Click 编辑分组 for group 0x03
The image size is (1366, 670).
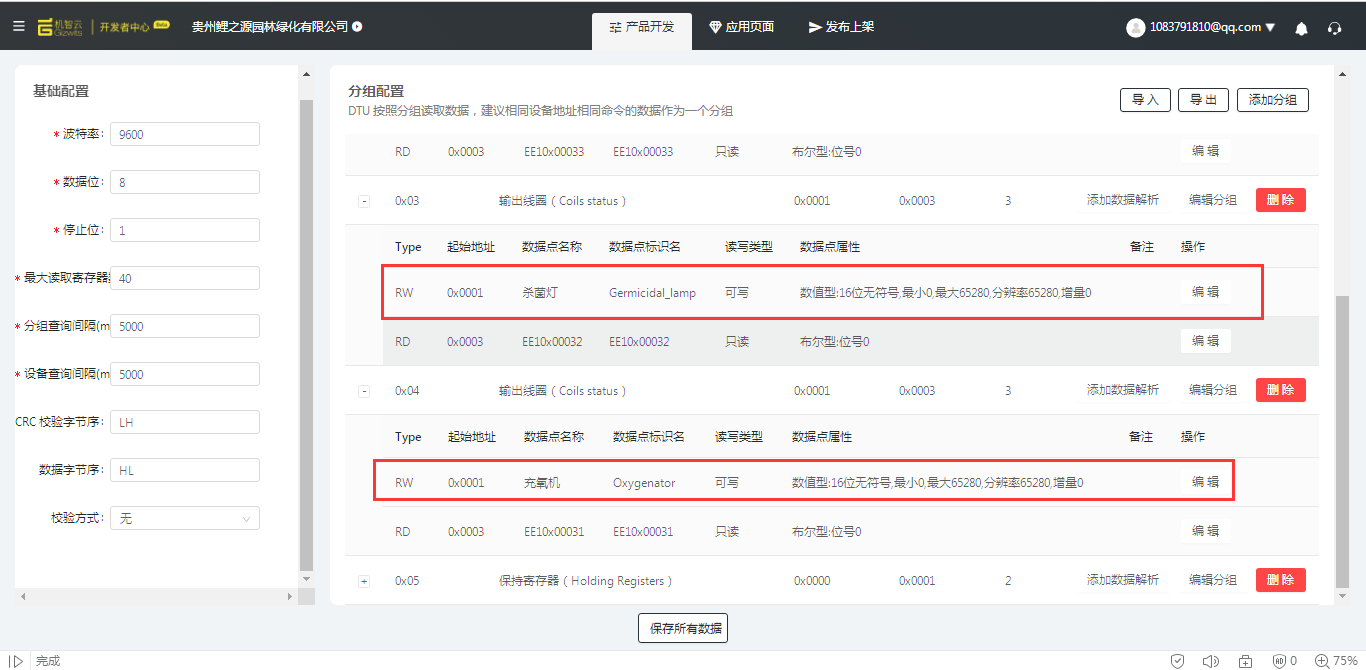[x=1212, y=200]
